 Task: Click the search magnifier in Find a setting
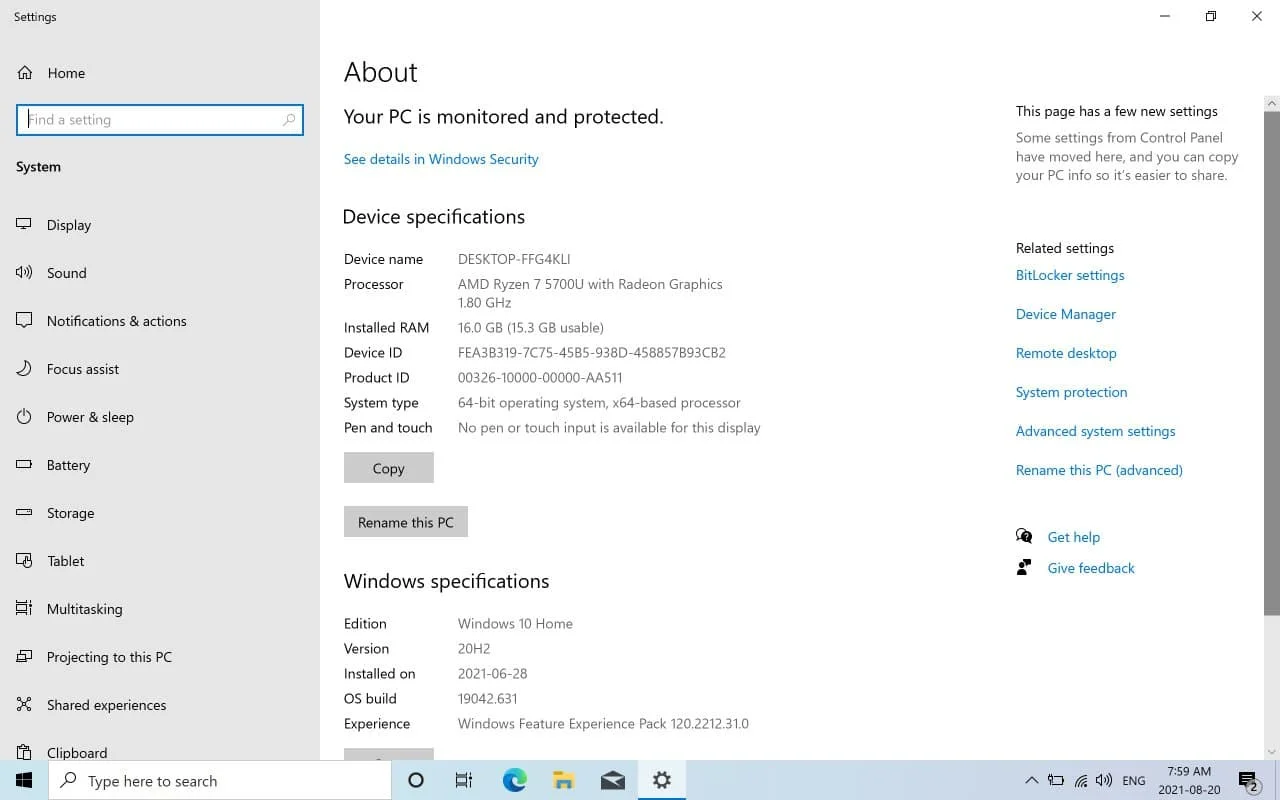289,120
